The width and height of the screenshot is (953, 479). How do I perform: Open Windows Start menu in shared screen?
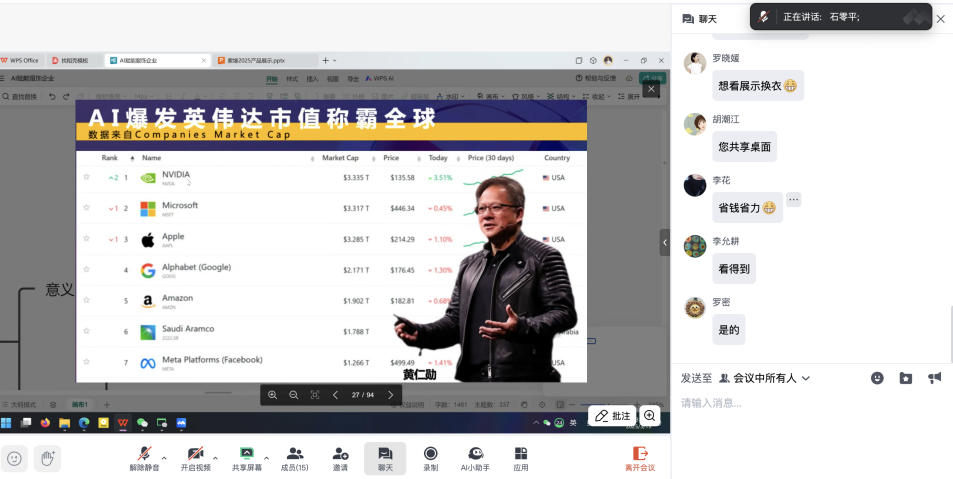[6, 422]
